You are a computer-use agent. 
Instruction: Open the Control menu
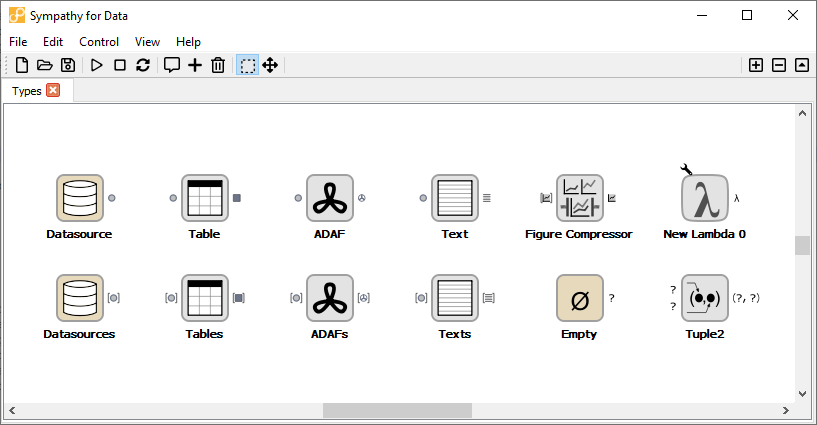pyautogui.click(x=99, y=42)
